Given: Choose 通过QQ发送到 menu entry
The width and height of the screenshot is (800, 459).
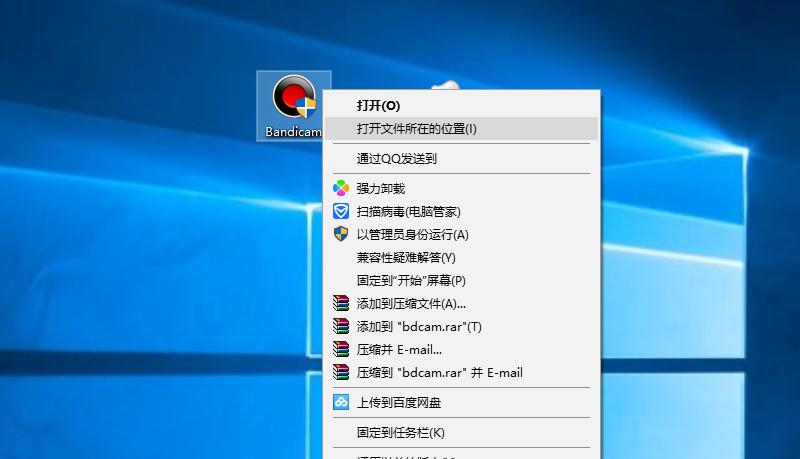Looking at the screenshot, I should pyautogui.click(x=396, y=159).
